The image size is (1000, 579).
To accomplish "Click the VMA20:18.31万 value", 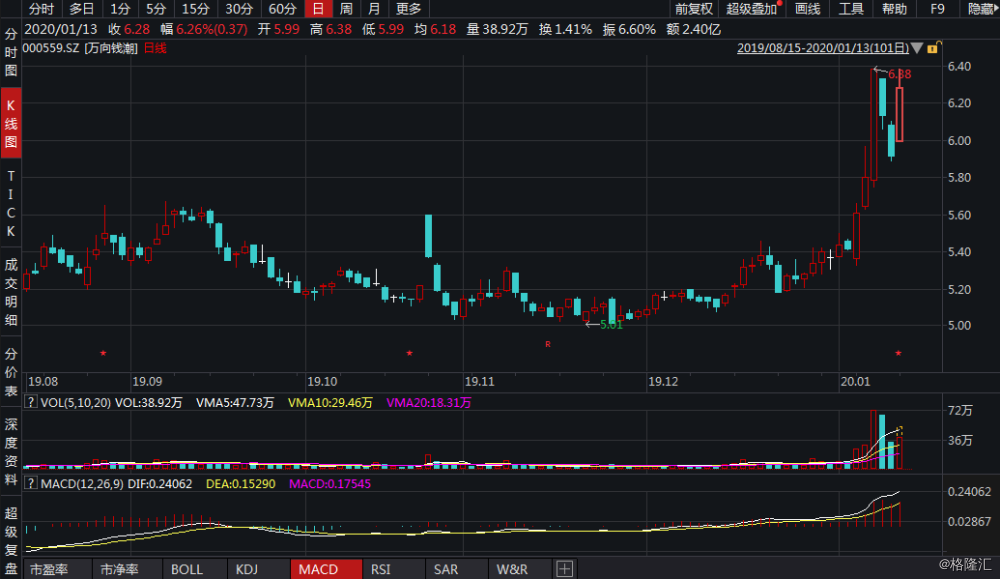I will click(429, 402).
